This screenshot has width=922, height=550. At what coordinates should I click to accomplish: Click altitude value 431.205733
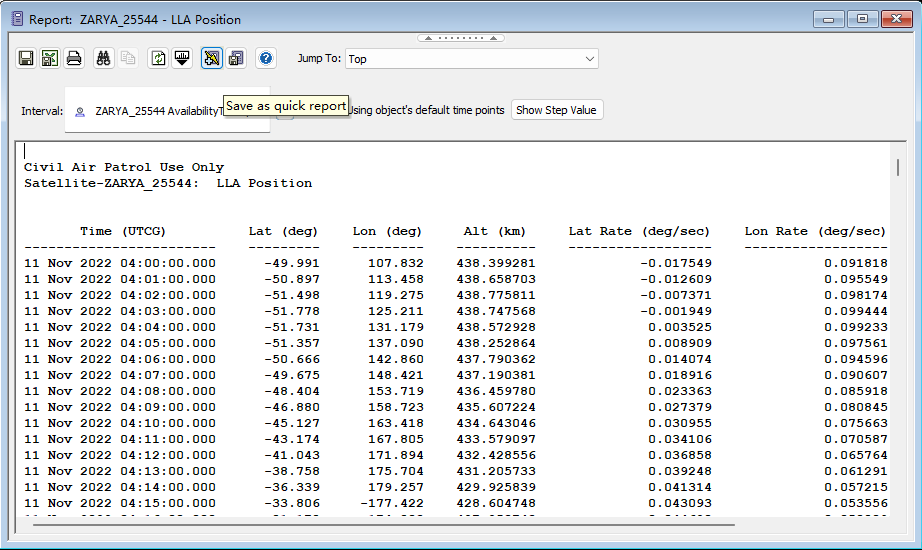click(496, 471)
